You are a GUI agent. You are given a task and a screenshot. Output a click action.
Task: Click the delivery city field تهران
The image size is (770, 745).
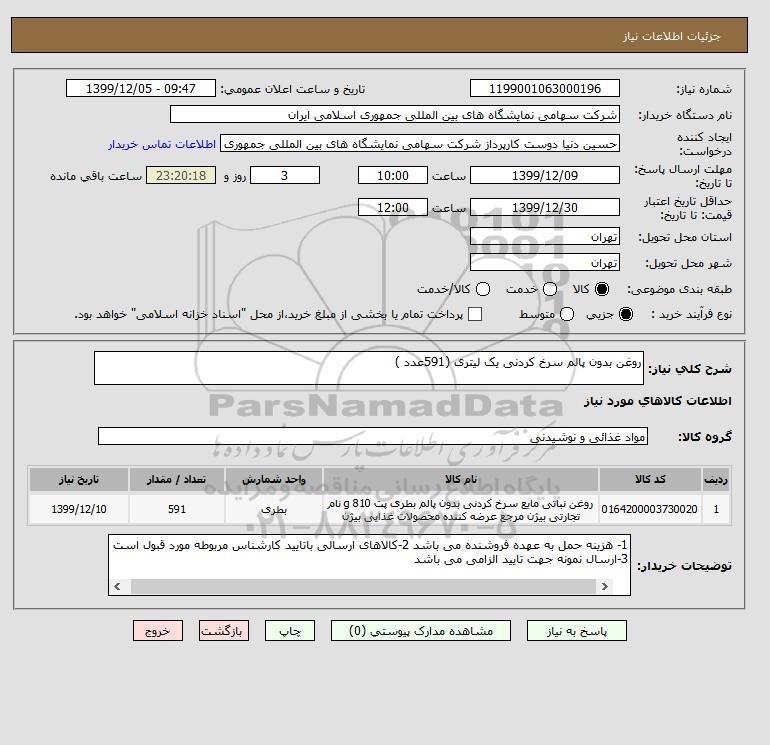click(545, 262)
